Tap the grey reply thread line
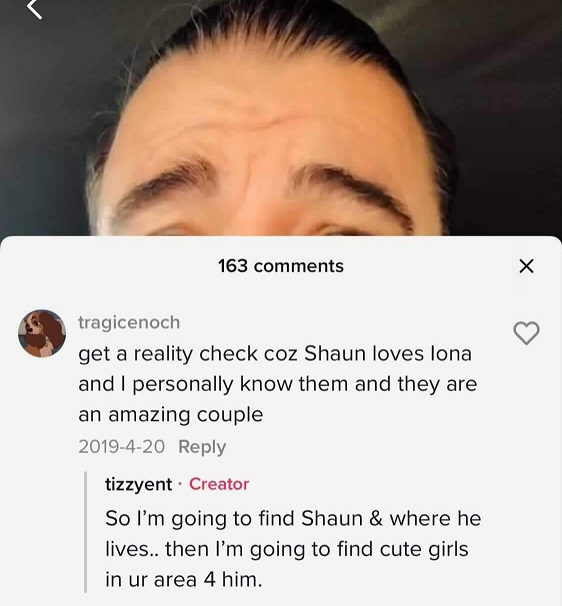This screenshot has height=606, width=562. pos(86,532)
